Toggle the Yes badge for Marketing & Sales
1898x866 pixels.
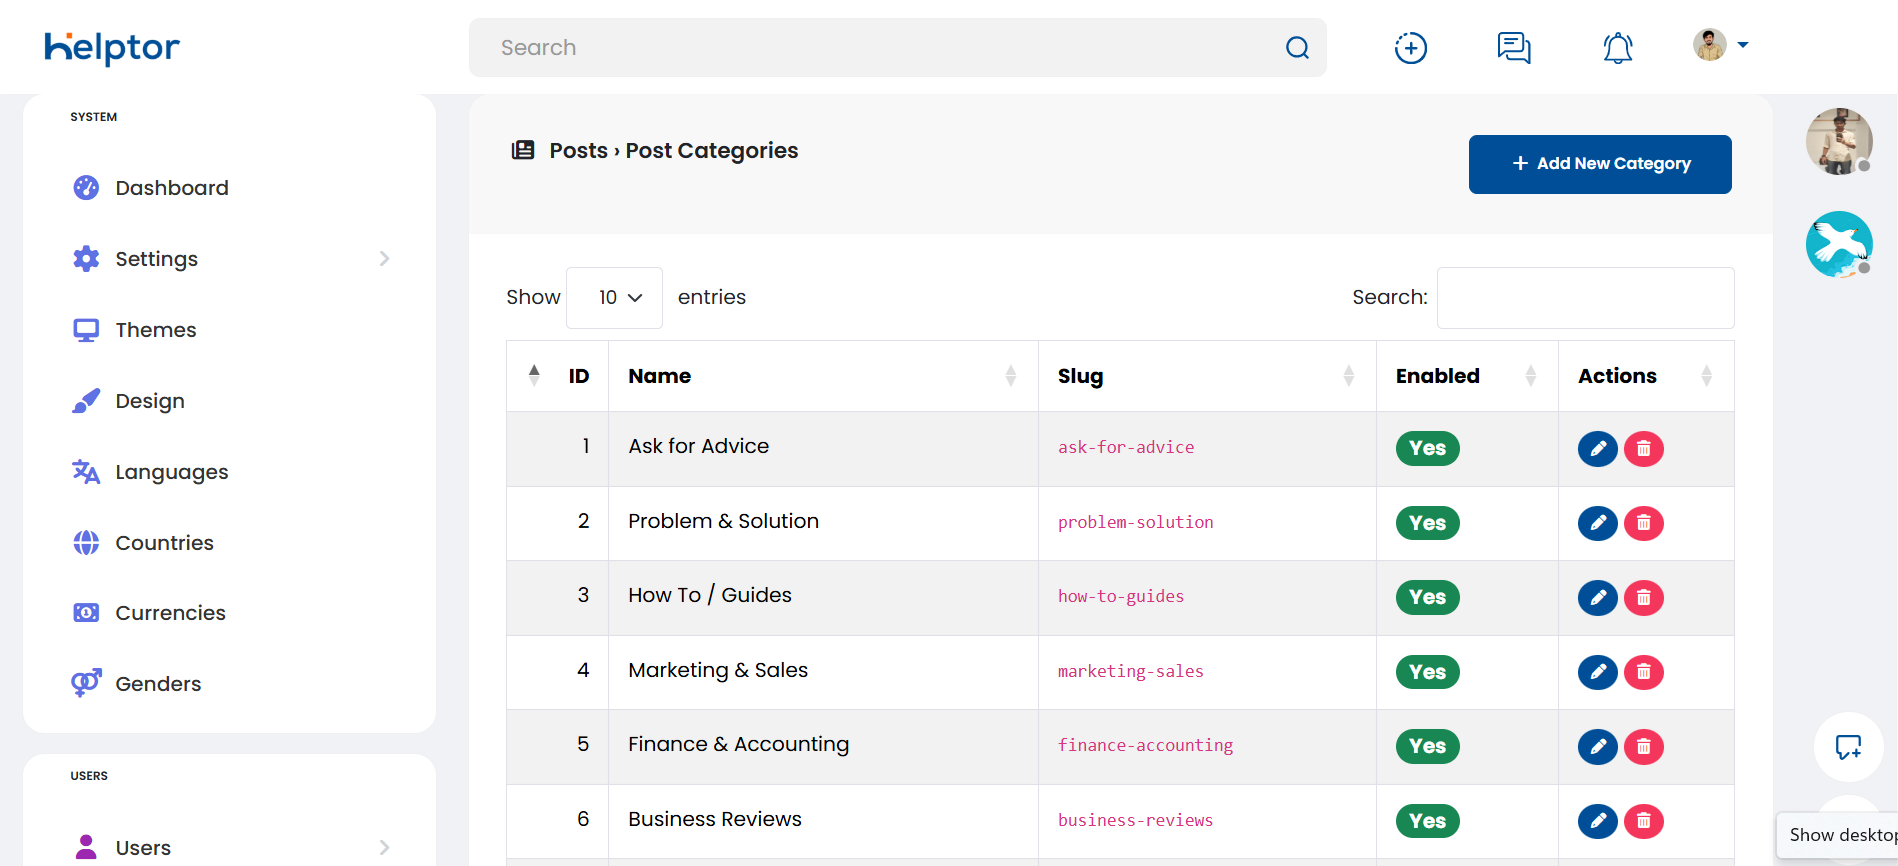[x=1428, y=672]
